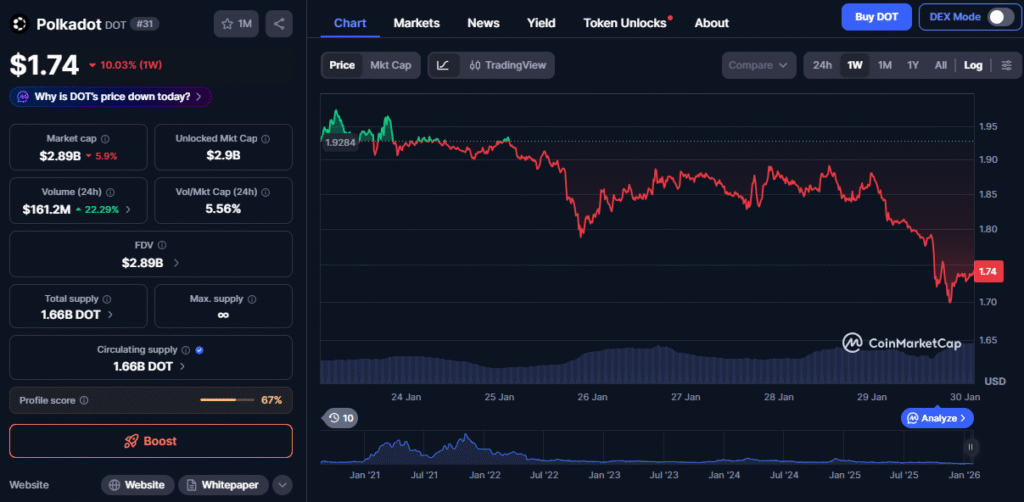Click 'Why is DOT's price down today?'
Viewport: 1024px width, 502px height.
point(111,97)
